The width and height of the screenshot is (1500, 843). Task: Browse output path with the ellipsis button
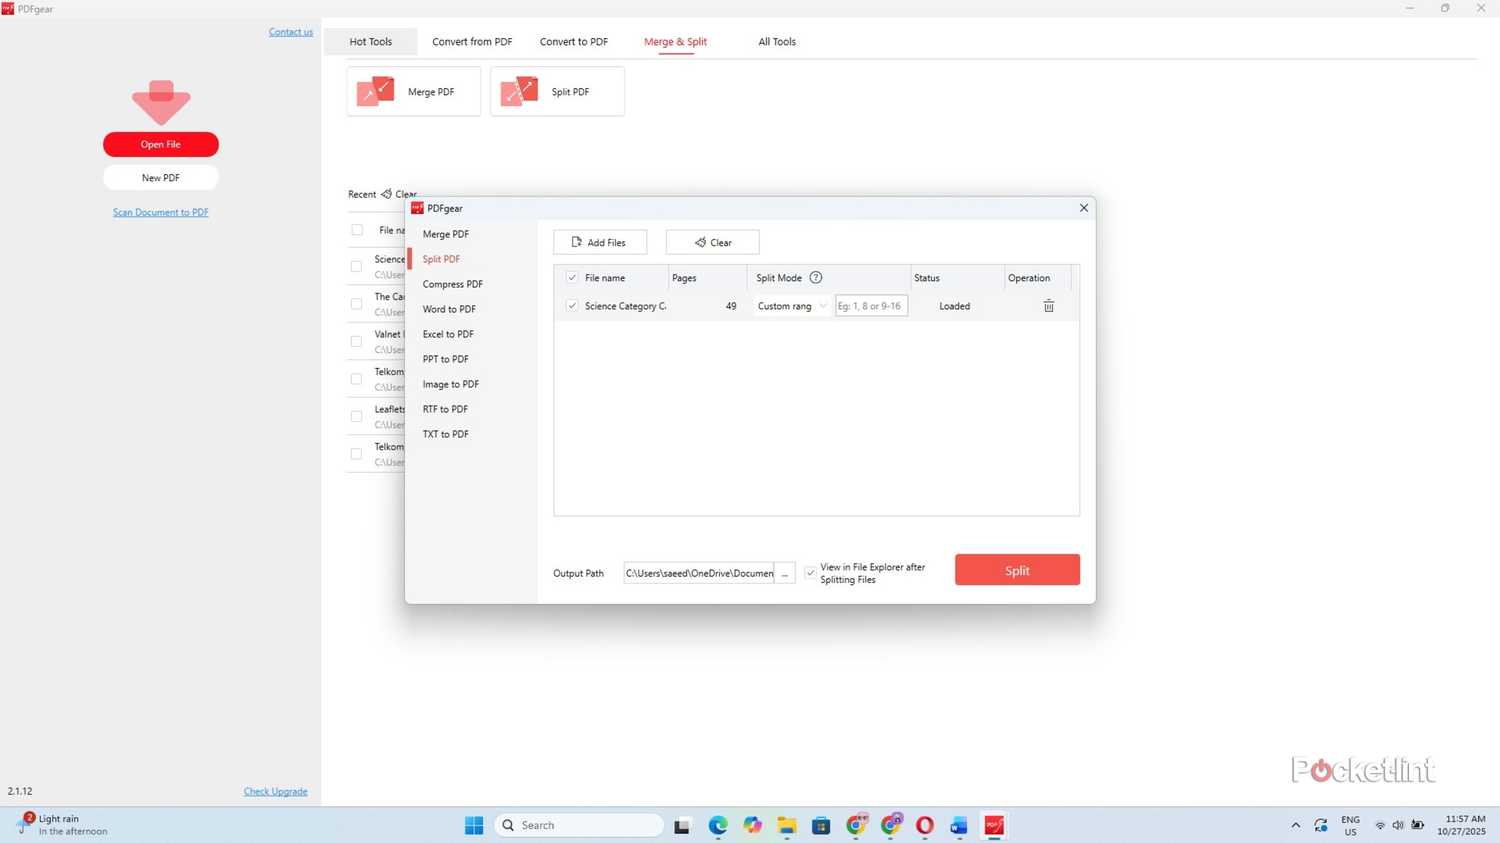(785, 573)
